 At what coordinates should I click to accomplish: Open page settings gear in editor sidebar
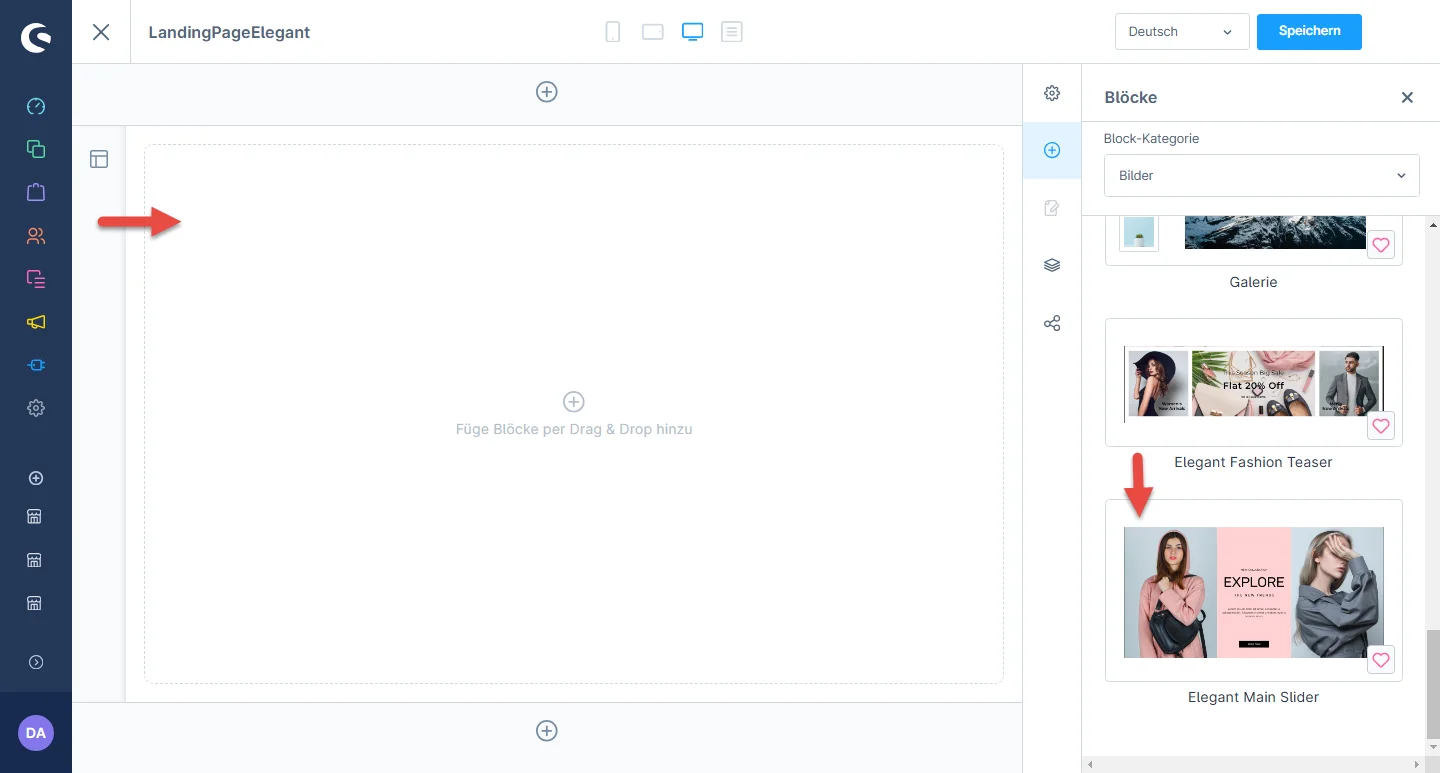coord(1051,93)
